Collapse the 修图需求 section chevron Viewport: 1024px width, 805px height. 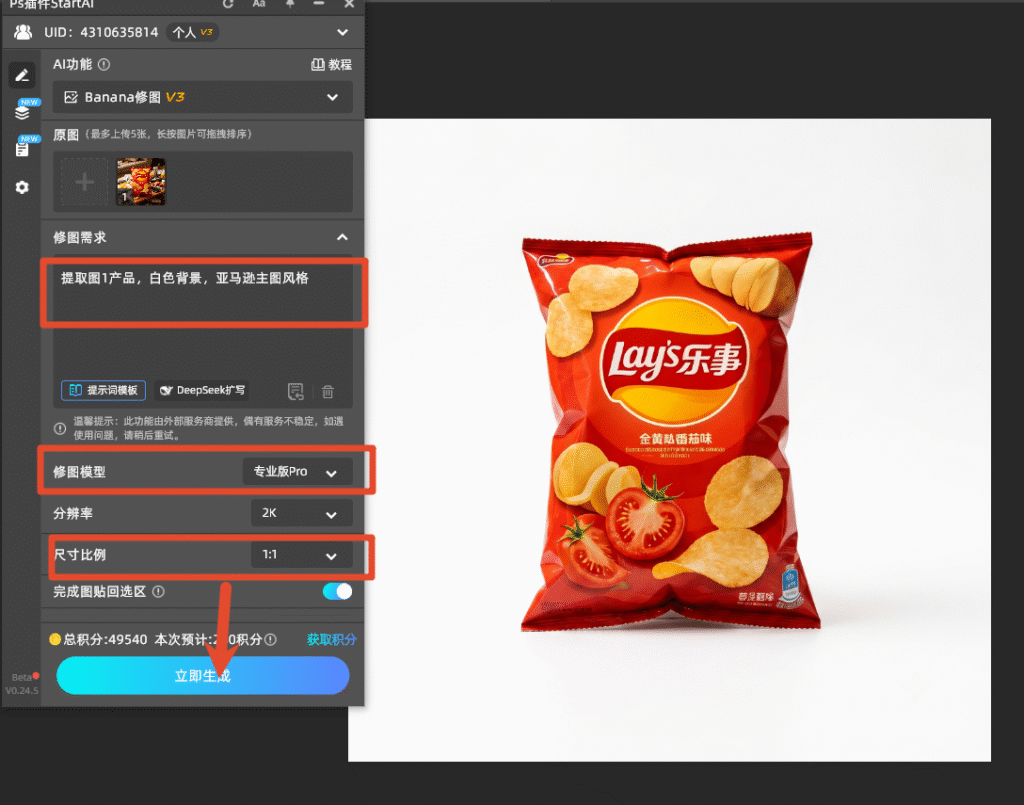pyautogui.click(x=342, y=238)
